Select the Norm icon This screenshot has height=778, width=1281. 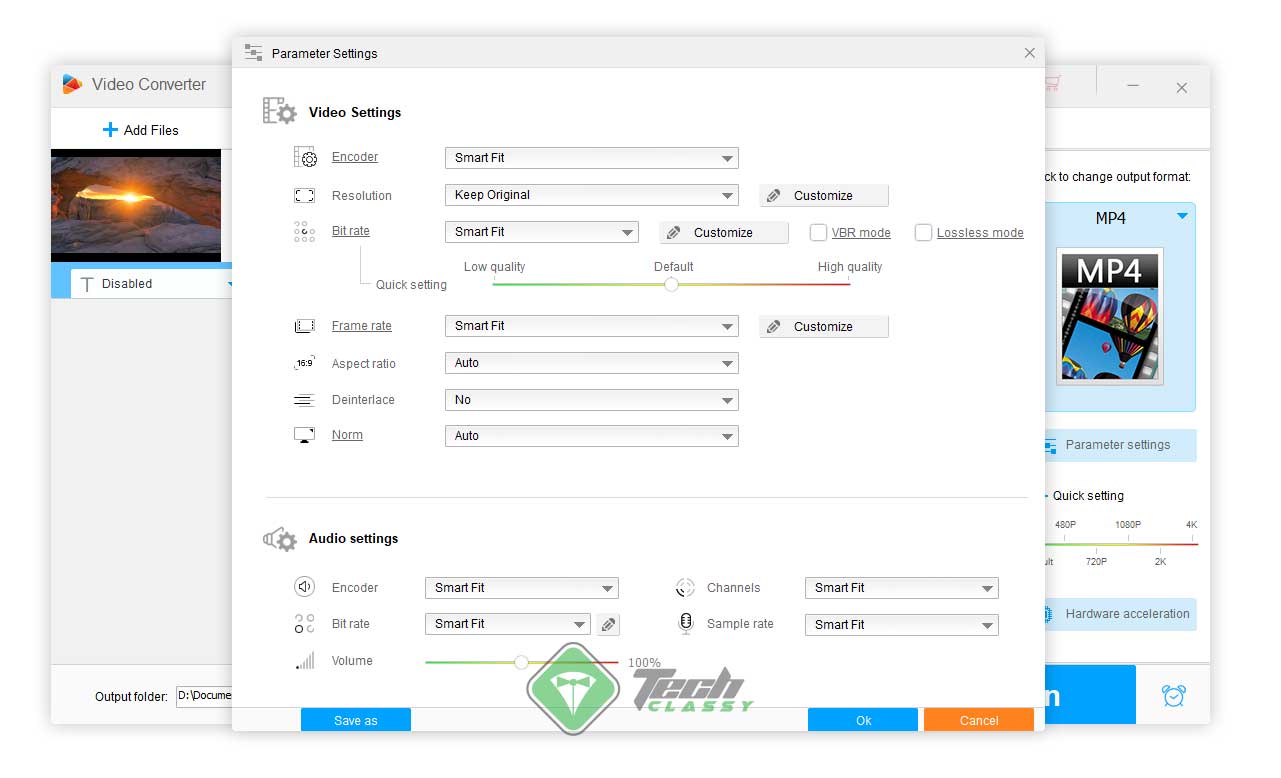(x=304, y=435)
